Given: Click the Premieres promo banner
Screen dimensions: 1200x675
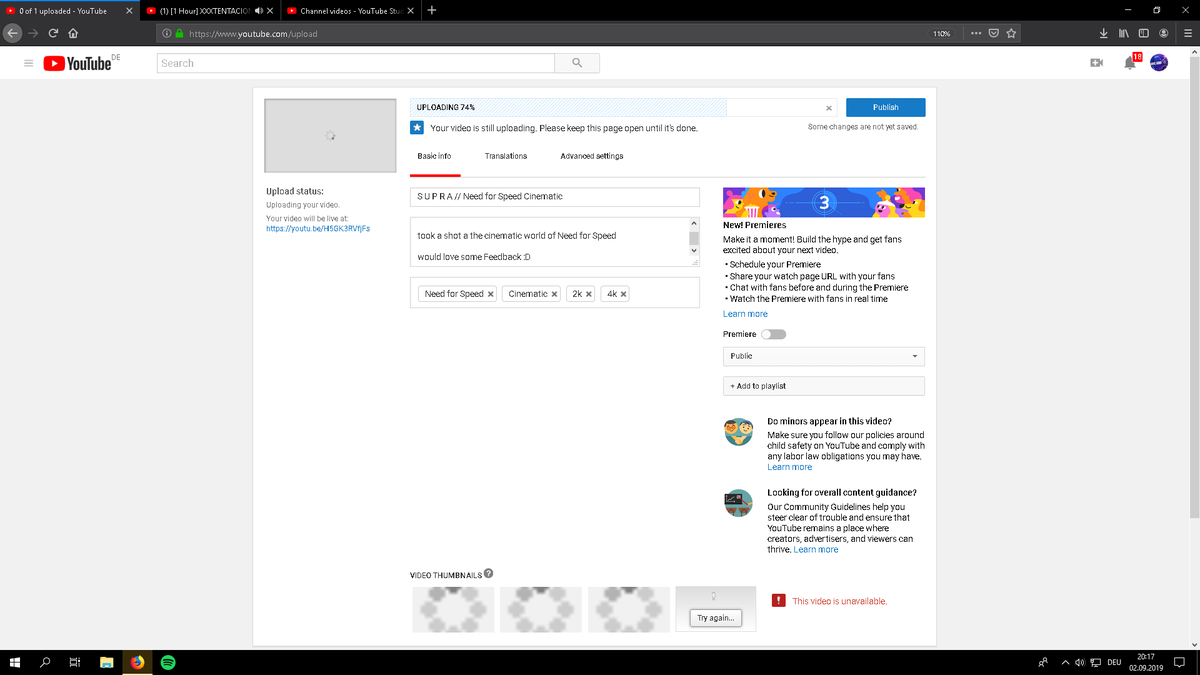Looking at the screenshot, I should pos(824,203).
